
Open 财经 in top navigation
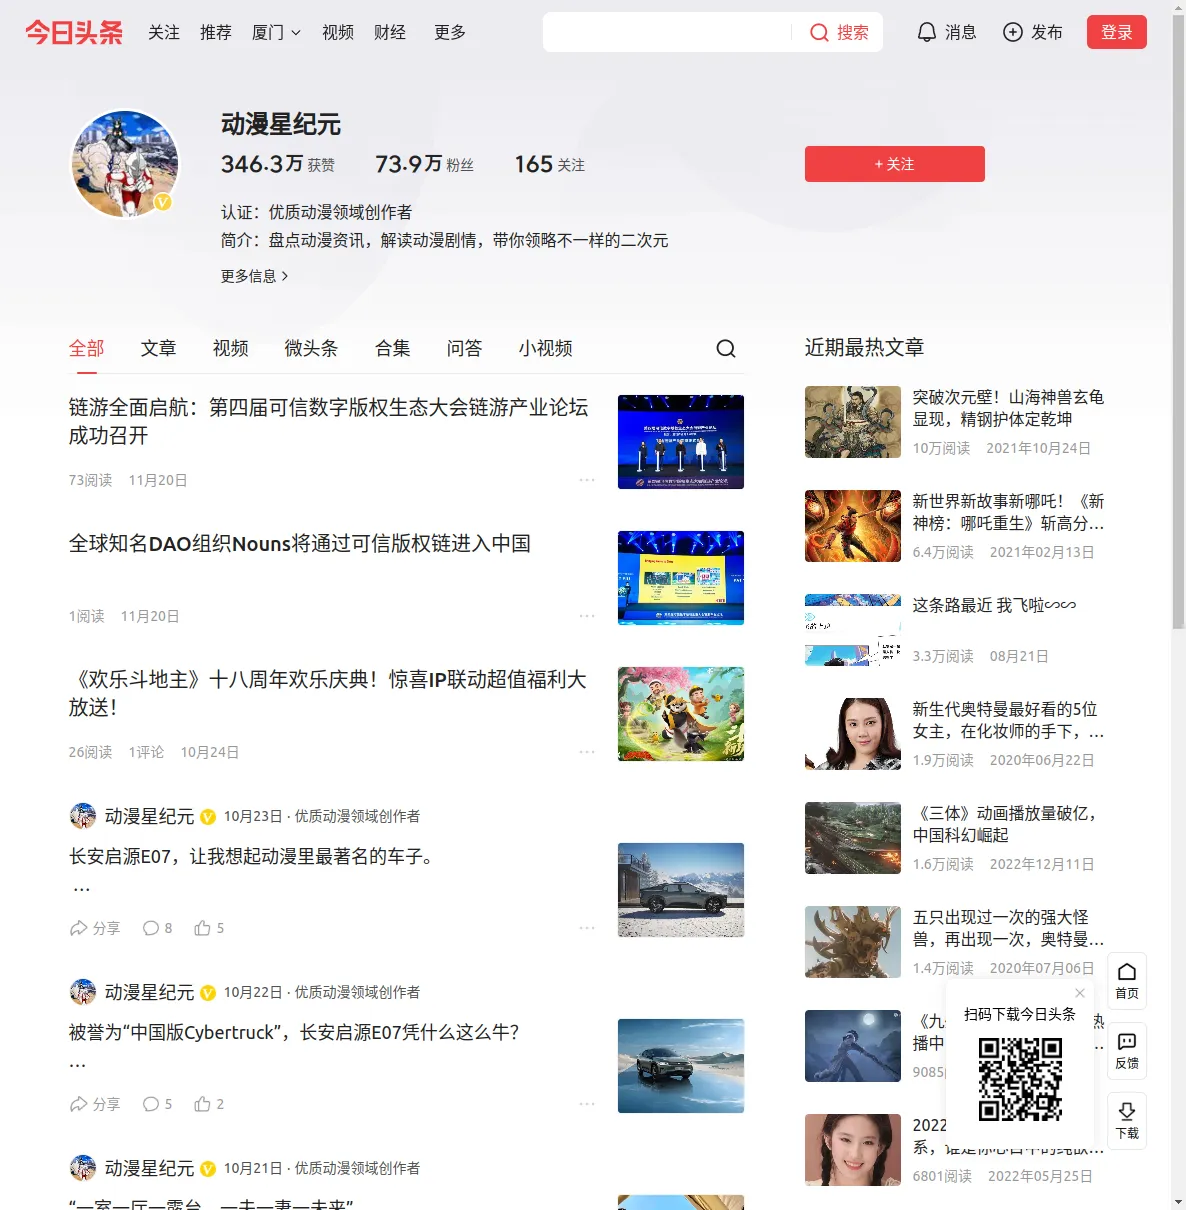390,33
